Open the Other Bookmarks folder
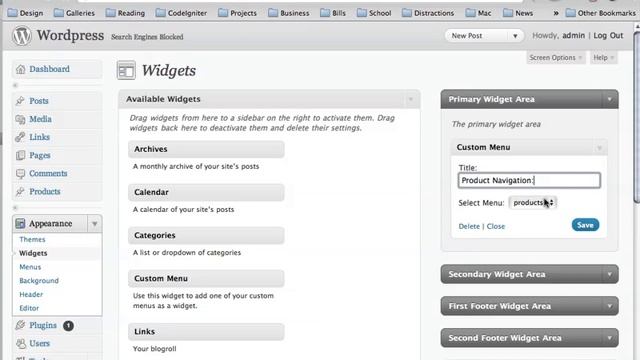The height and width of the screenshot is (360, 640). pyautogui.click(x=600, y=13)
